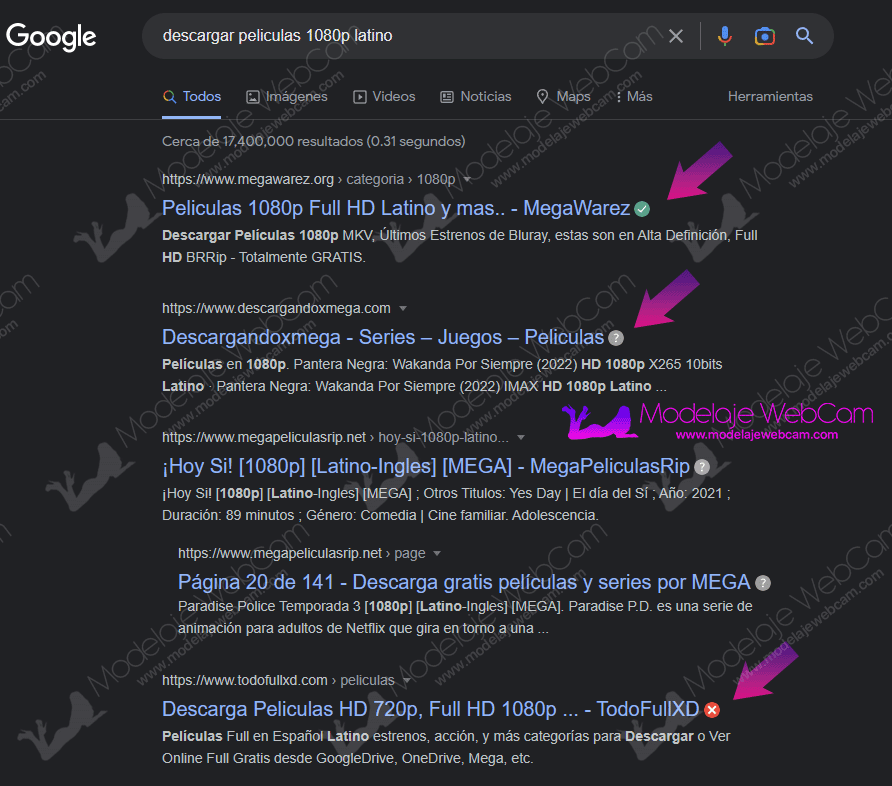Click the Google logo

click(51, 37)
